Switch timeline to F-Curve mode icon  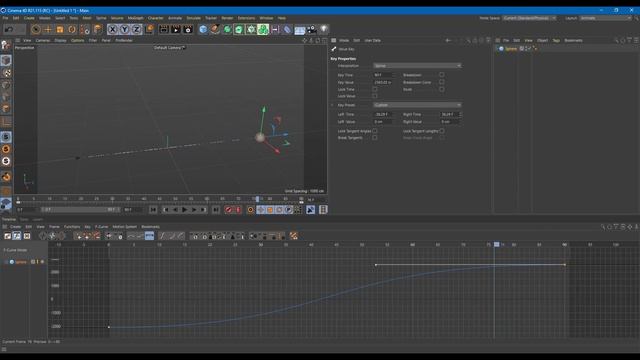(x=17, y=236)
